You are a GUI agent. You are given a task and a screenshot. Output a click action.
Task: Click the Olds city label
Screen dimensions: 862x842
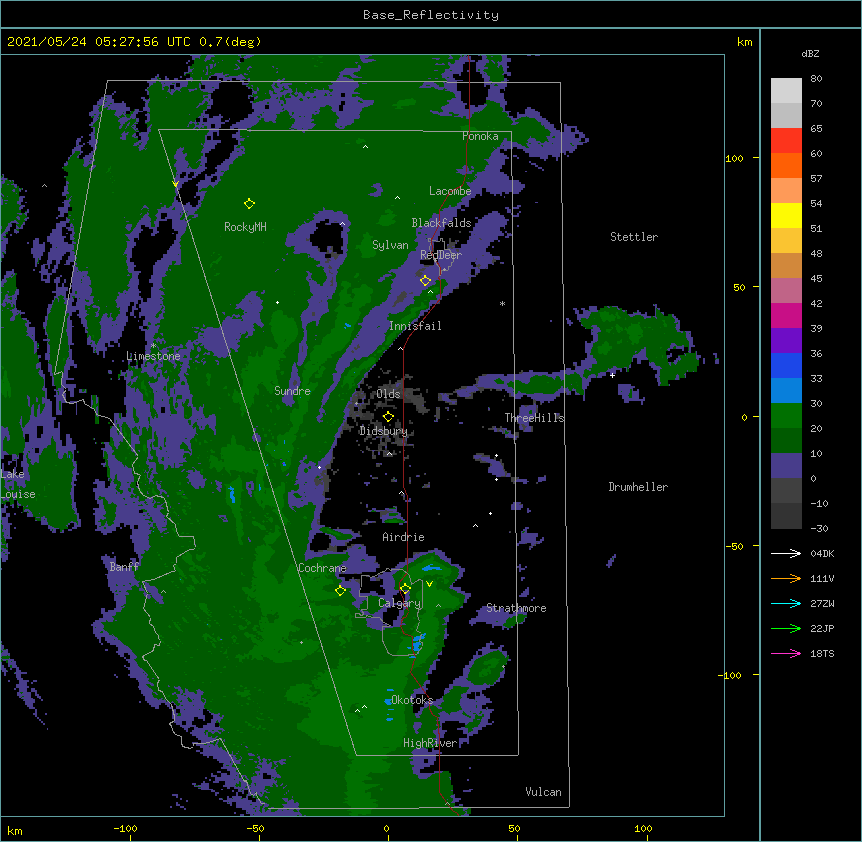pyautogui.click(x=388, y=394)
